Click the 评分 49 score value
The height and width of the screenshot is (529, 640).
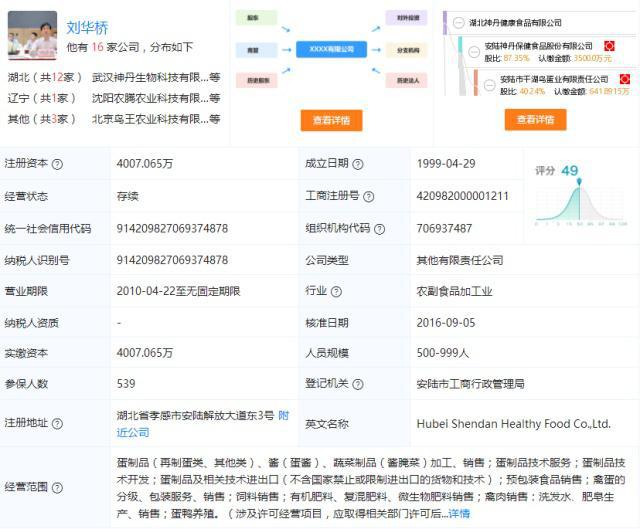click(569, 170)
